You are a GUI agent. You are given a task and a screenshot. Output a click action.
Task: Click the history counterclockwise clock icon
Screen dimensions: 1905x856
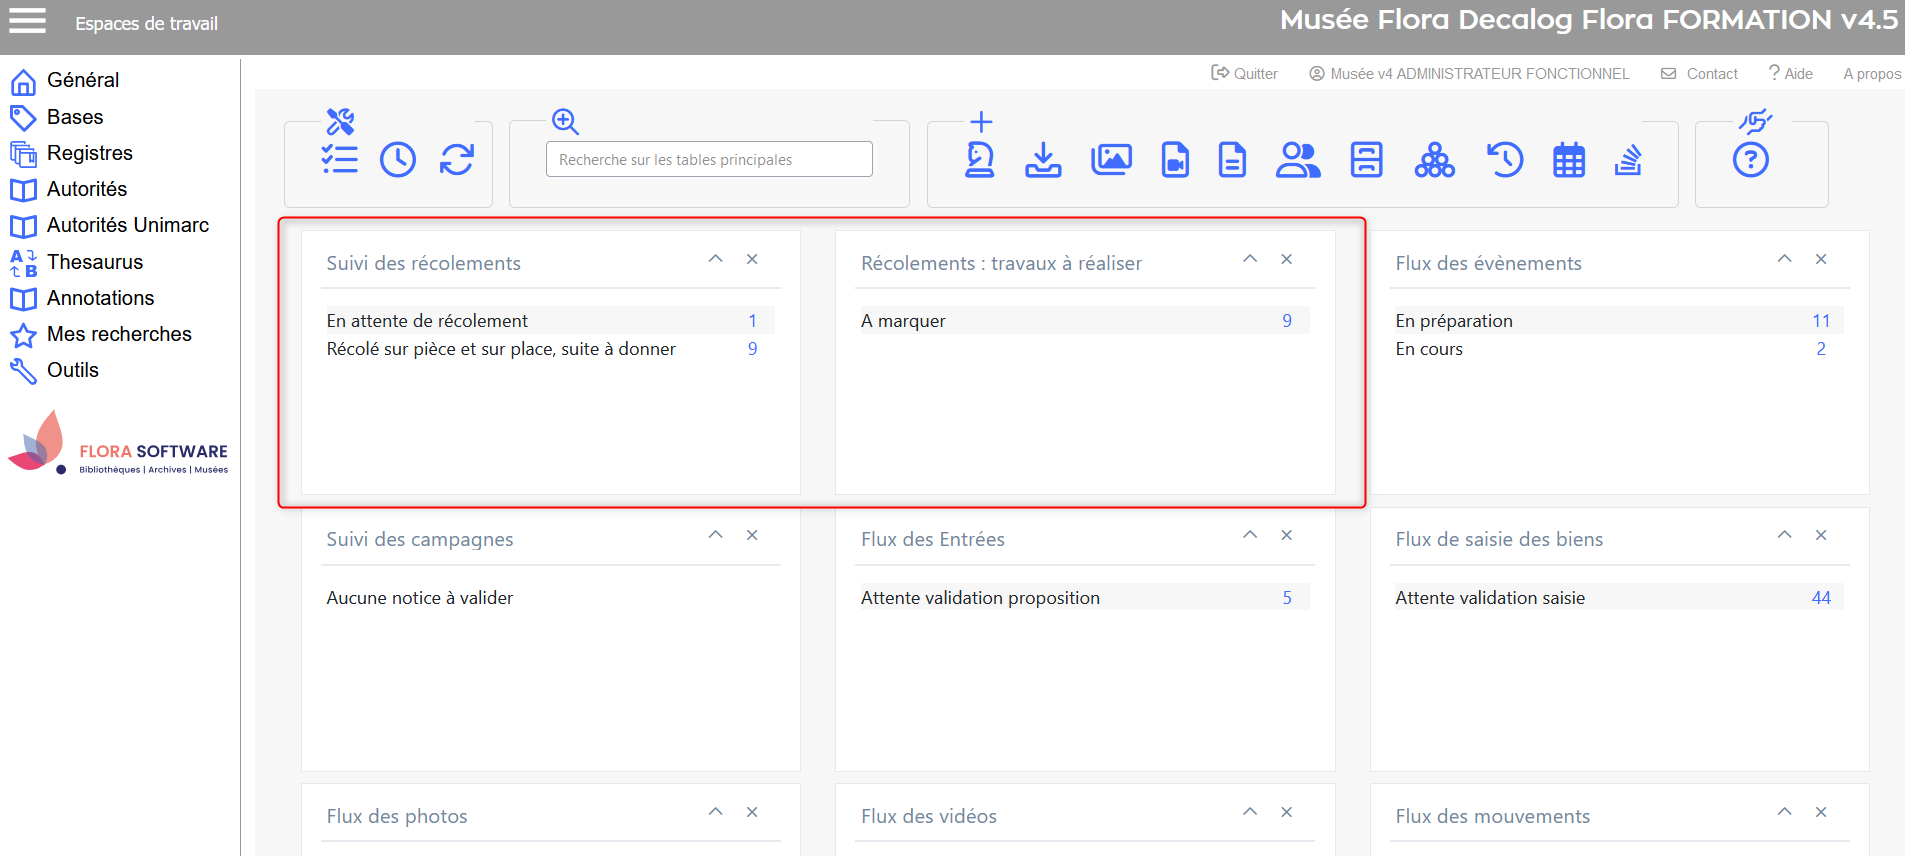pyautogui.click(x=1504, y=160)
